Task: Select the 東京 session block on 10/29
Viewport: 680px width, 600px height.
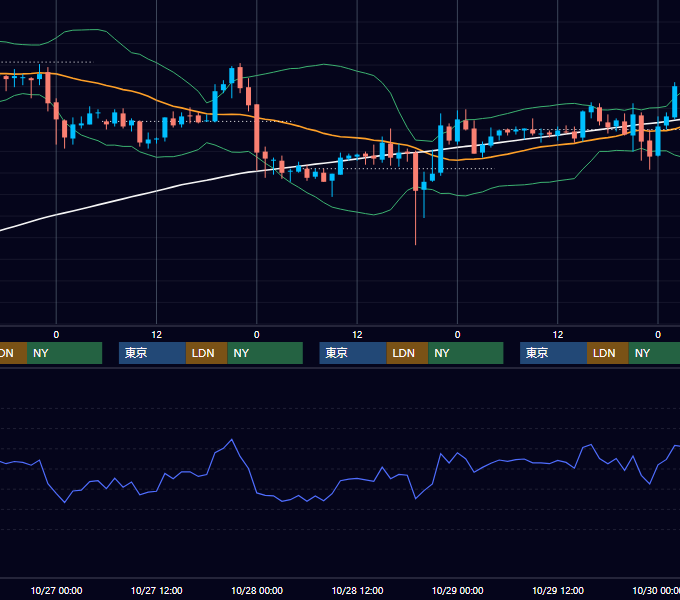Action: (553, 353)
